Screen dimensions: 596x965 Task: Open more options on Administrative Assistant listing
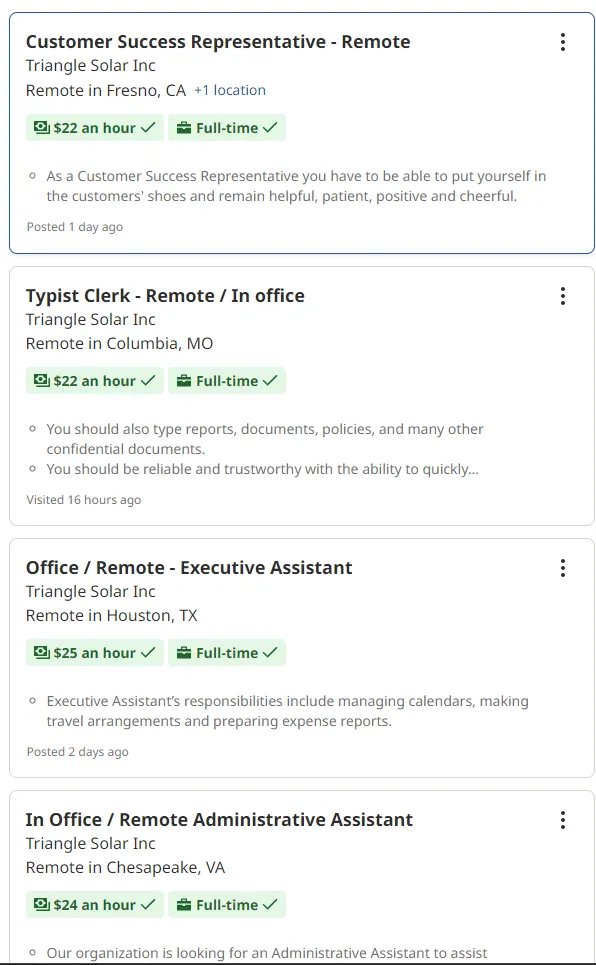point(562,820)
